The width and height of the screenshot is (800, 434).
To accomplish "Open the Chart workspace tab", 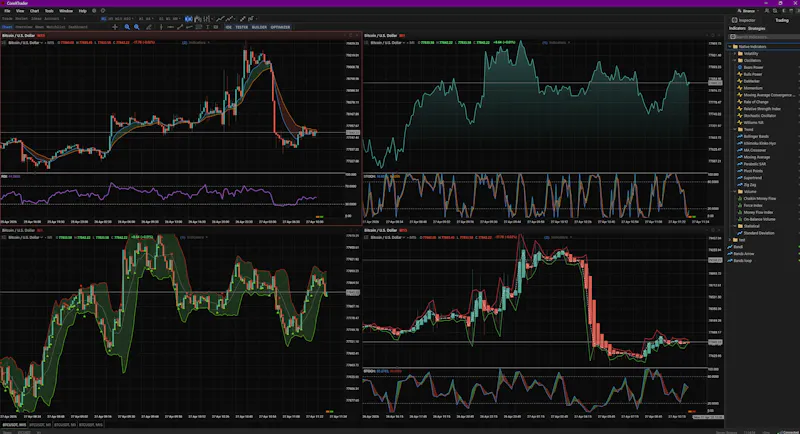I will coord(7,27).
